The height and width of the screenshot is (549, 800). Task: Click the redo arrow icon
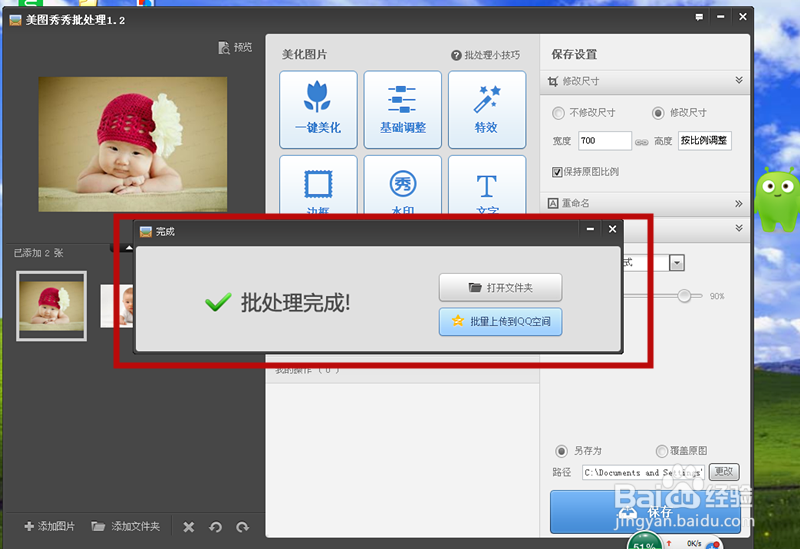pyautogui.click(x=242, y=527)
